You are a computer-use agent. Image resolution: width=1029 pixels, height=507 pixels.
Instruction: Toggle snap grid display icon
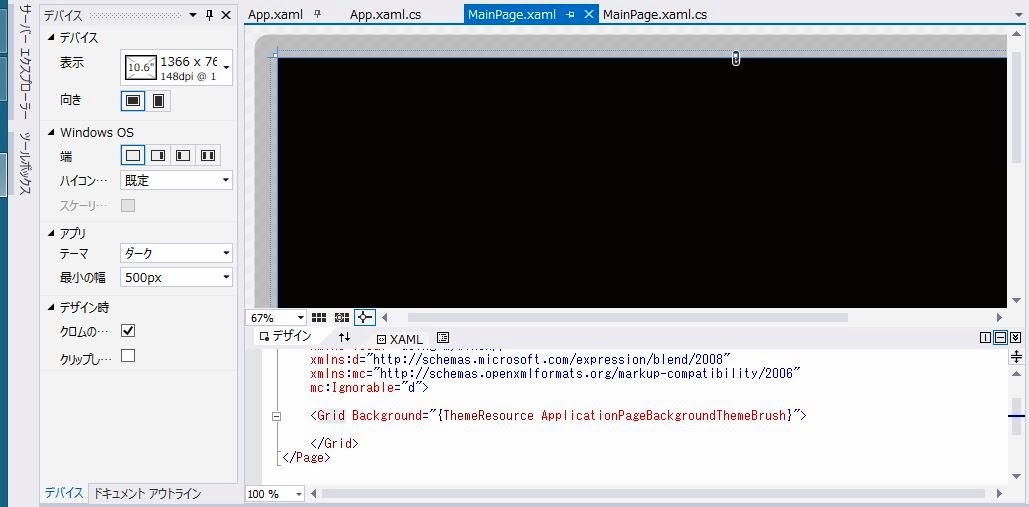click(319, 318)
